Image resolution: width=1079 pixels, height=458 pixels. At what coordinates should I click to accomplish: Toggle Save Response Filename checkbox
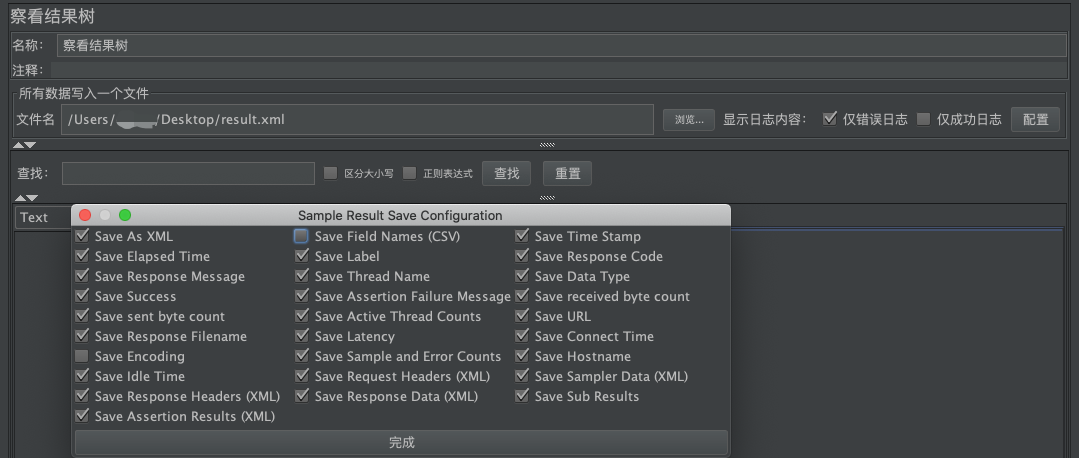pos(82,336)
